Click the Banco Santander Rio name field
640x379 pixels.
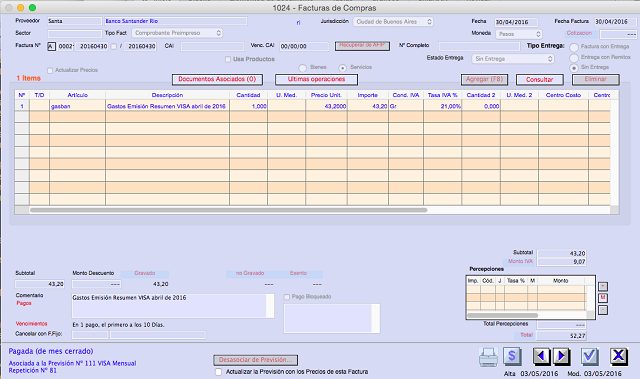[176, 21]
